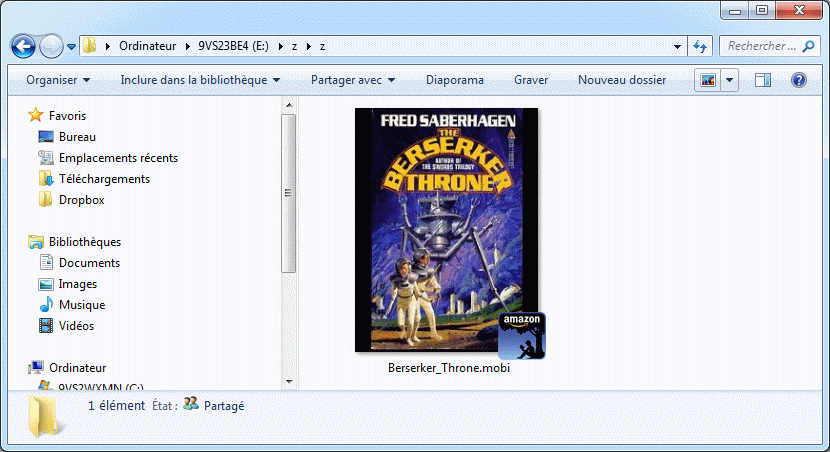Start the Diaporama slideshow
This screenshot has width=830, height=452.
point(455,80)
